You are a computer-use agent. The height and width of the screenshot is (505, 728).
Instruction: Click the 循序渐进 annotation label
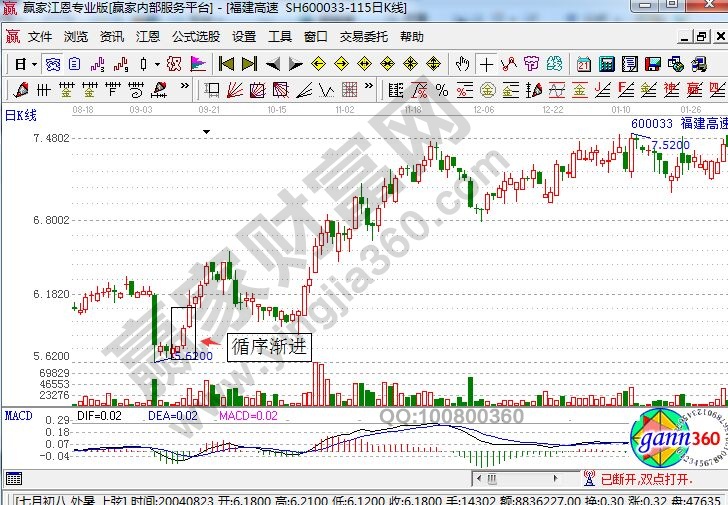(x=269, y=347)
